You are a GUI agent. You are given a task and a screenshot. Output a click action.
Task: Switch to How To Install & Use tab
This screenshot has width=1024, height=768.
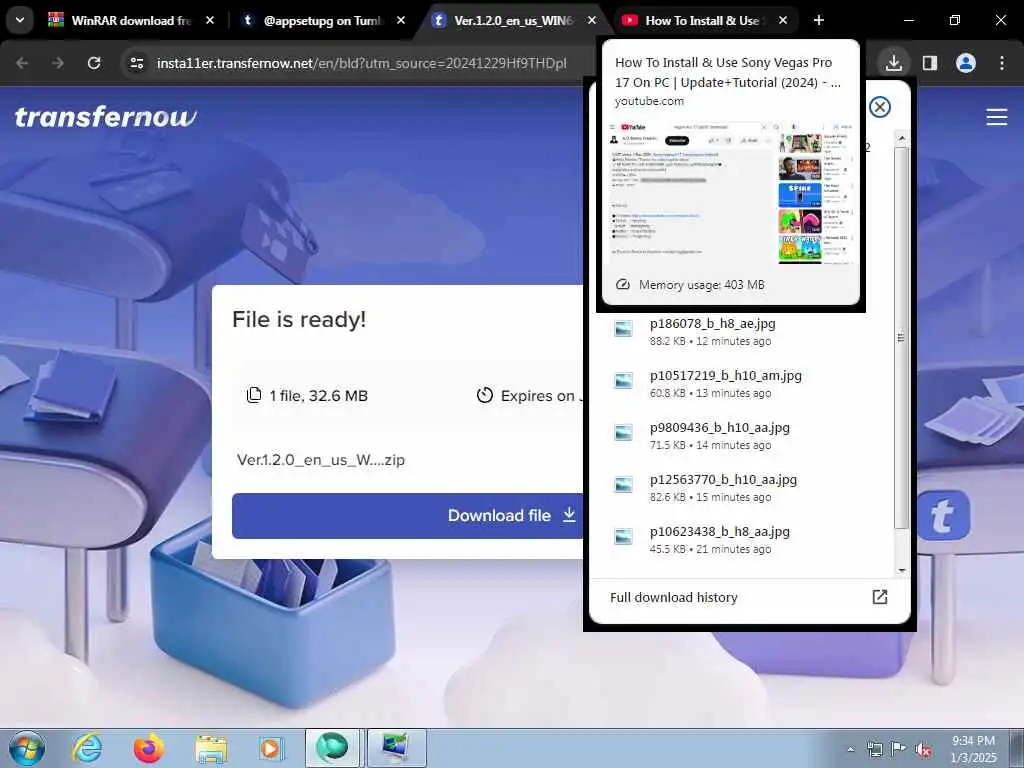(x=704, y=20)
